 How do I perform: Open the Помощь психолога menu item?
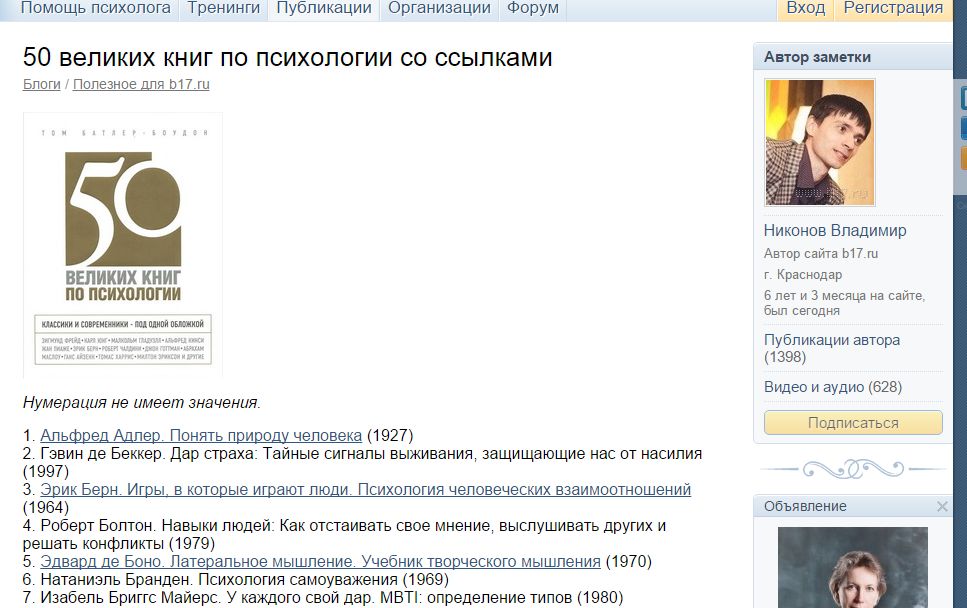tap(96, 8)
